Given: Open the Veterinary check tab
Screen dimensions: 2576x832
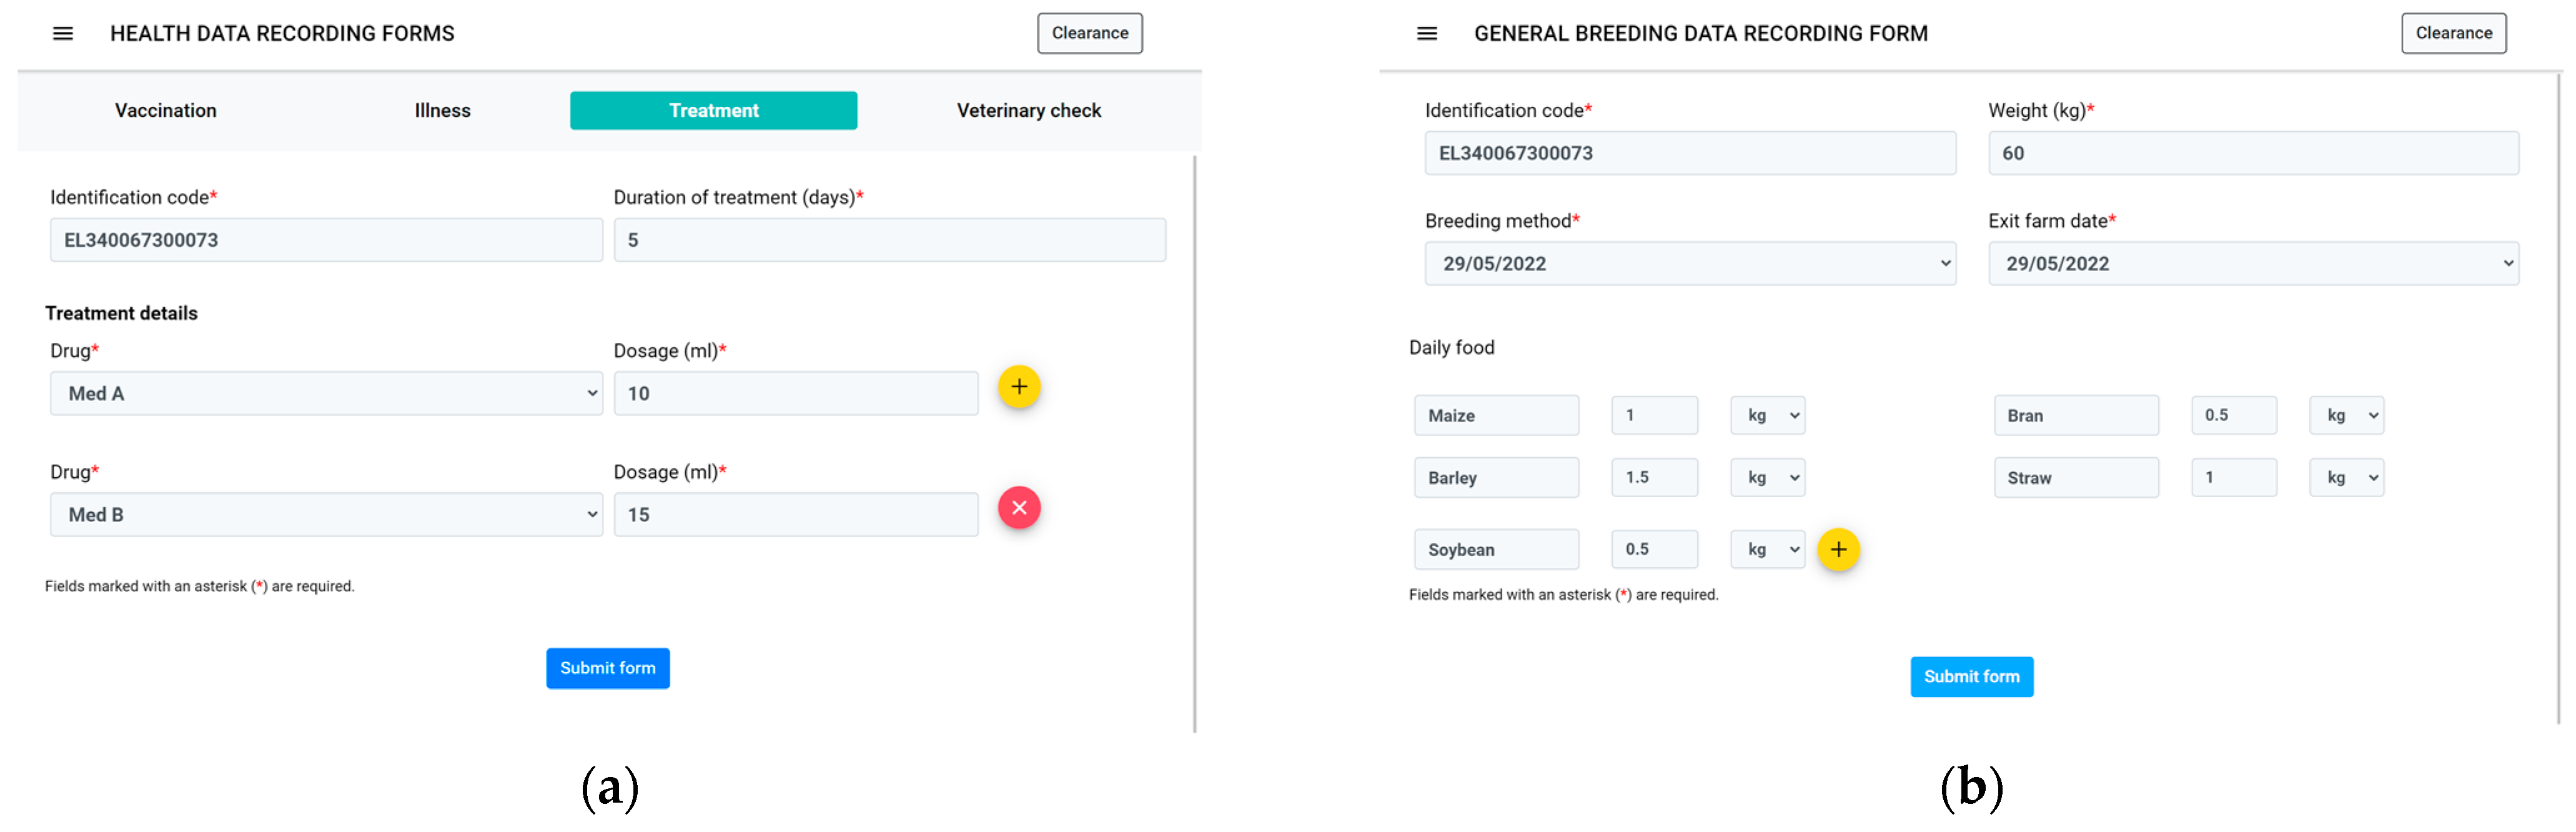Looking at the screenshot, I should coord(1028,111).
